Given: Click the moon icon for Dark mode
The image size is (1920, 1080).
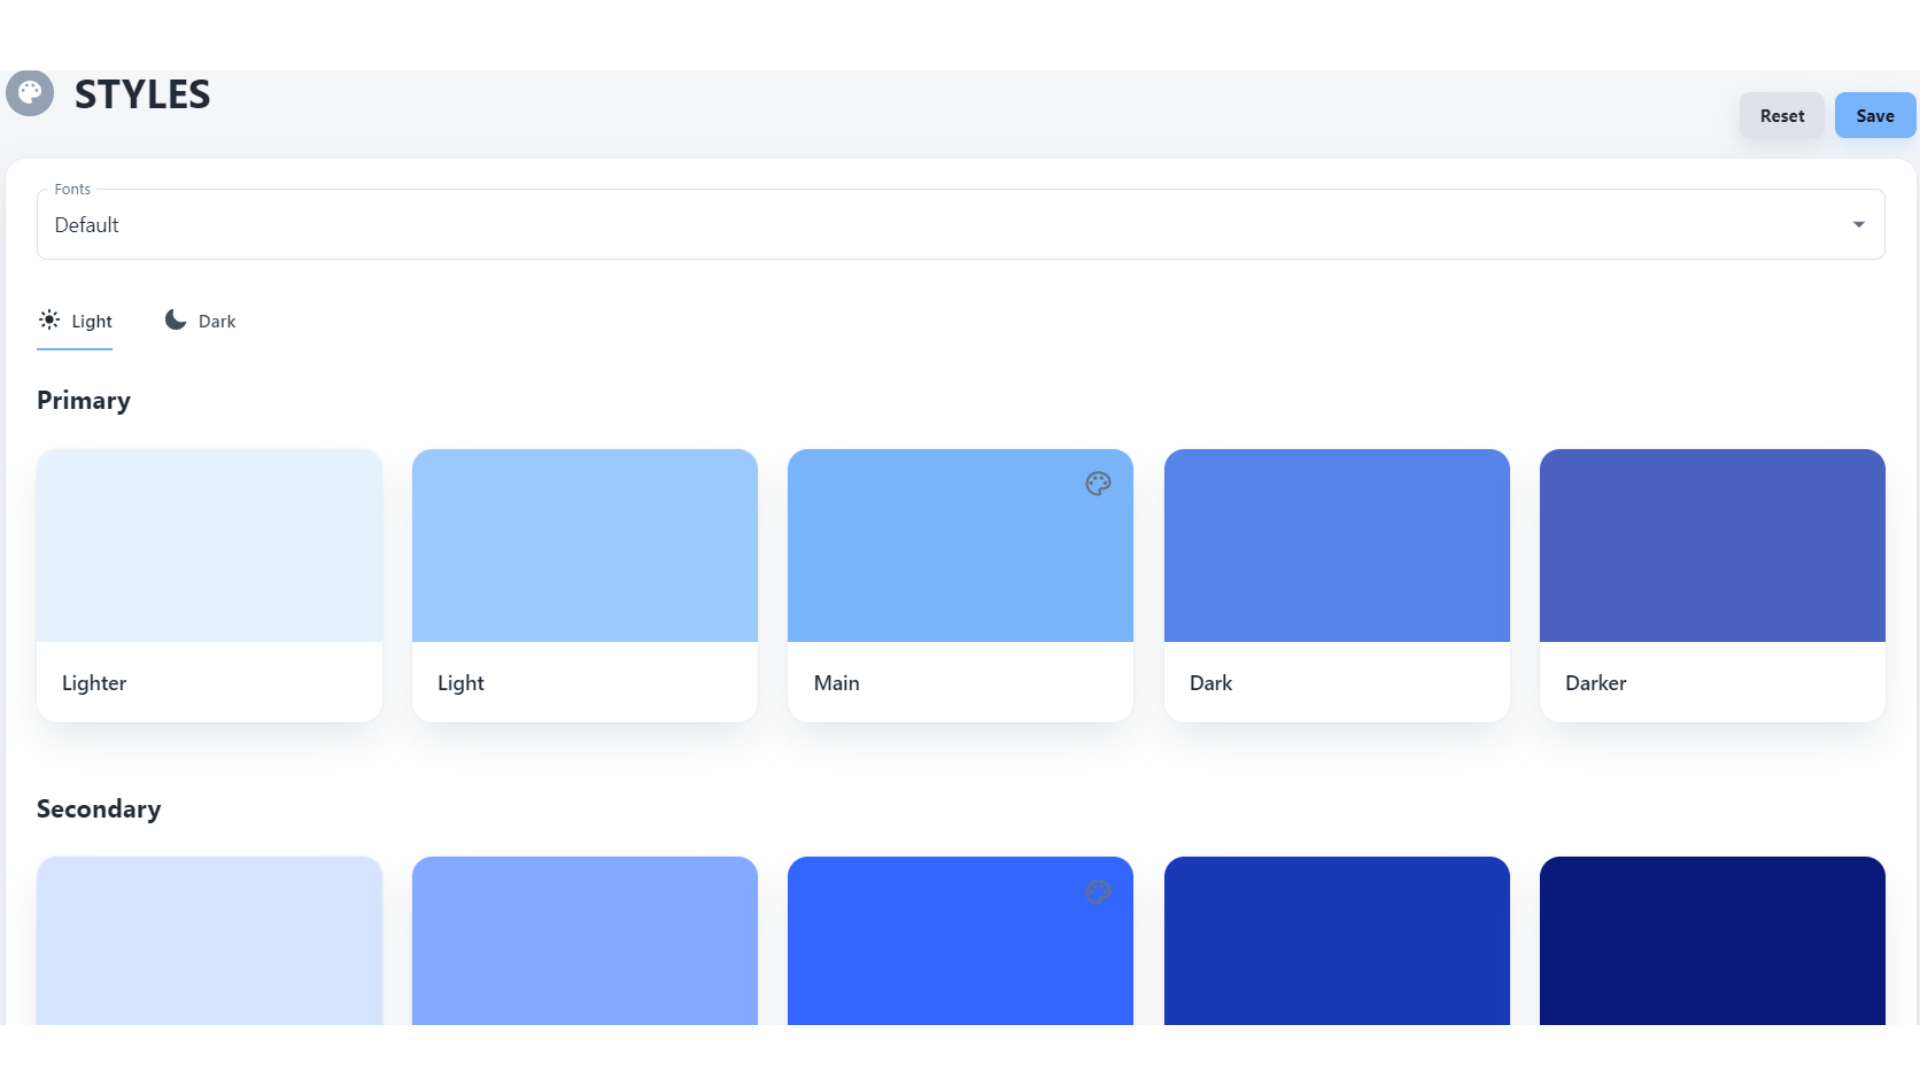Looking at the screenshot, I should pos(176,320).
